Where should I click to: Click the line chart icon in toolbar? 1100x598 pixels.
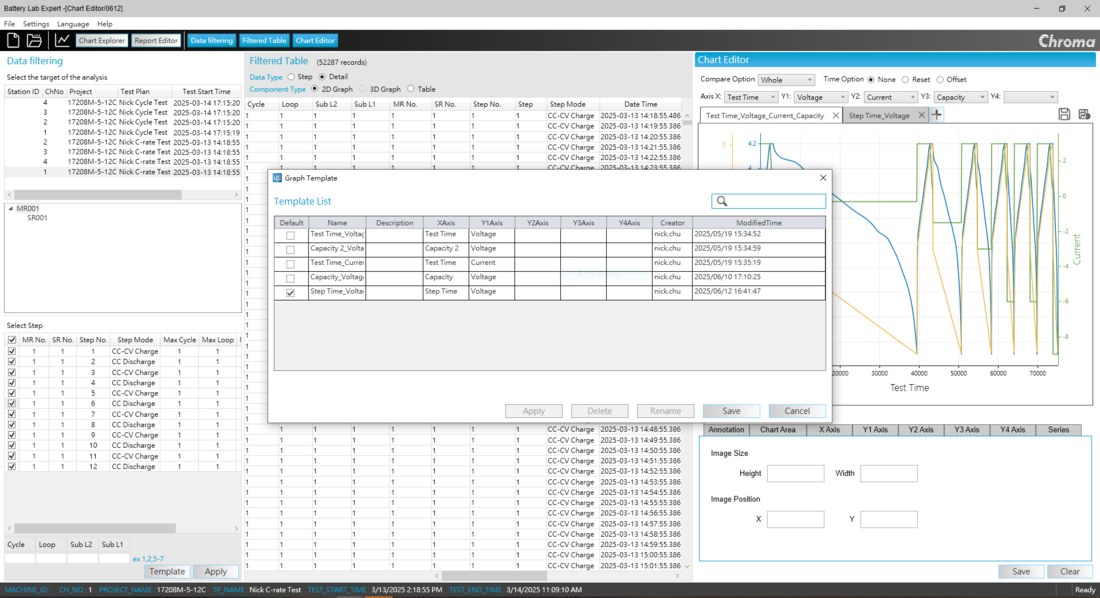62,40
